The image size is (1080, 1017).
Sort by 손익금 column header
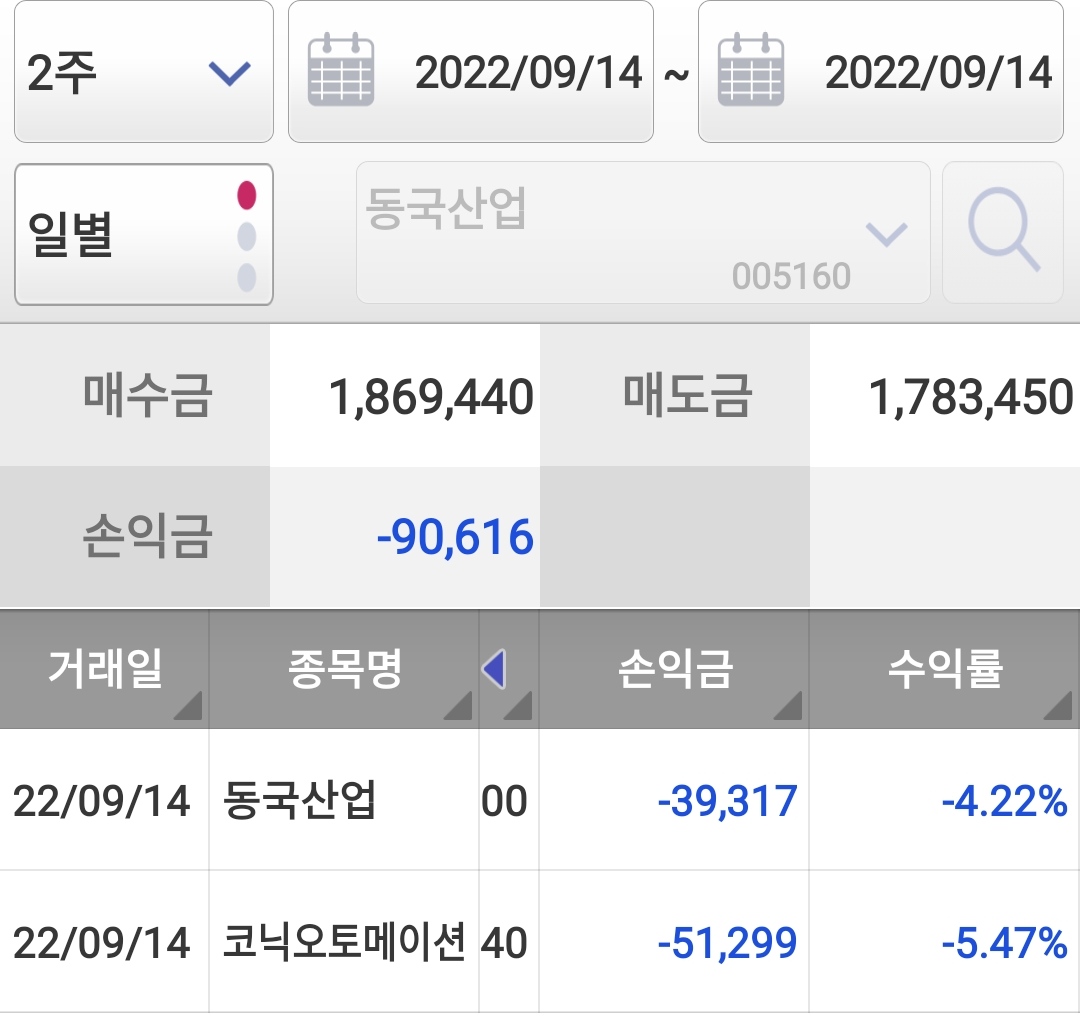tap(674, 669)
